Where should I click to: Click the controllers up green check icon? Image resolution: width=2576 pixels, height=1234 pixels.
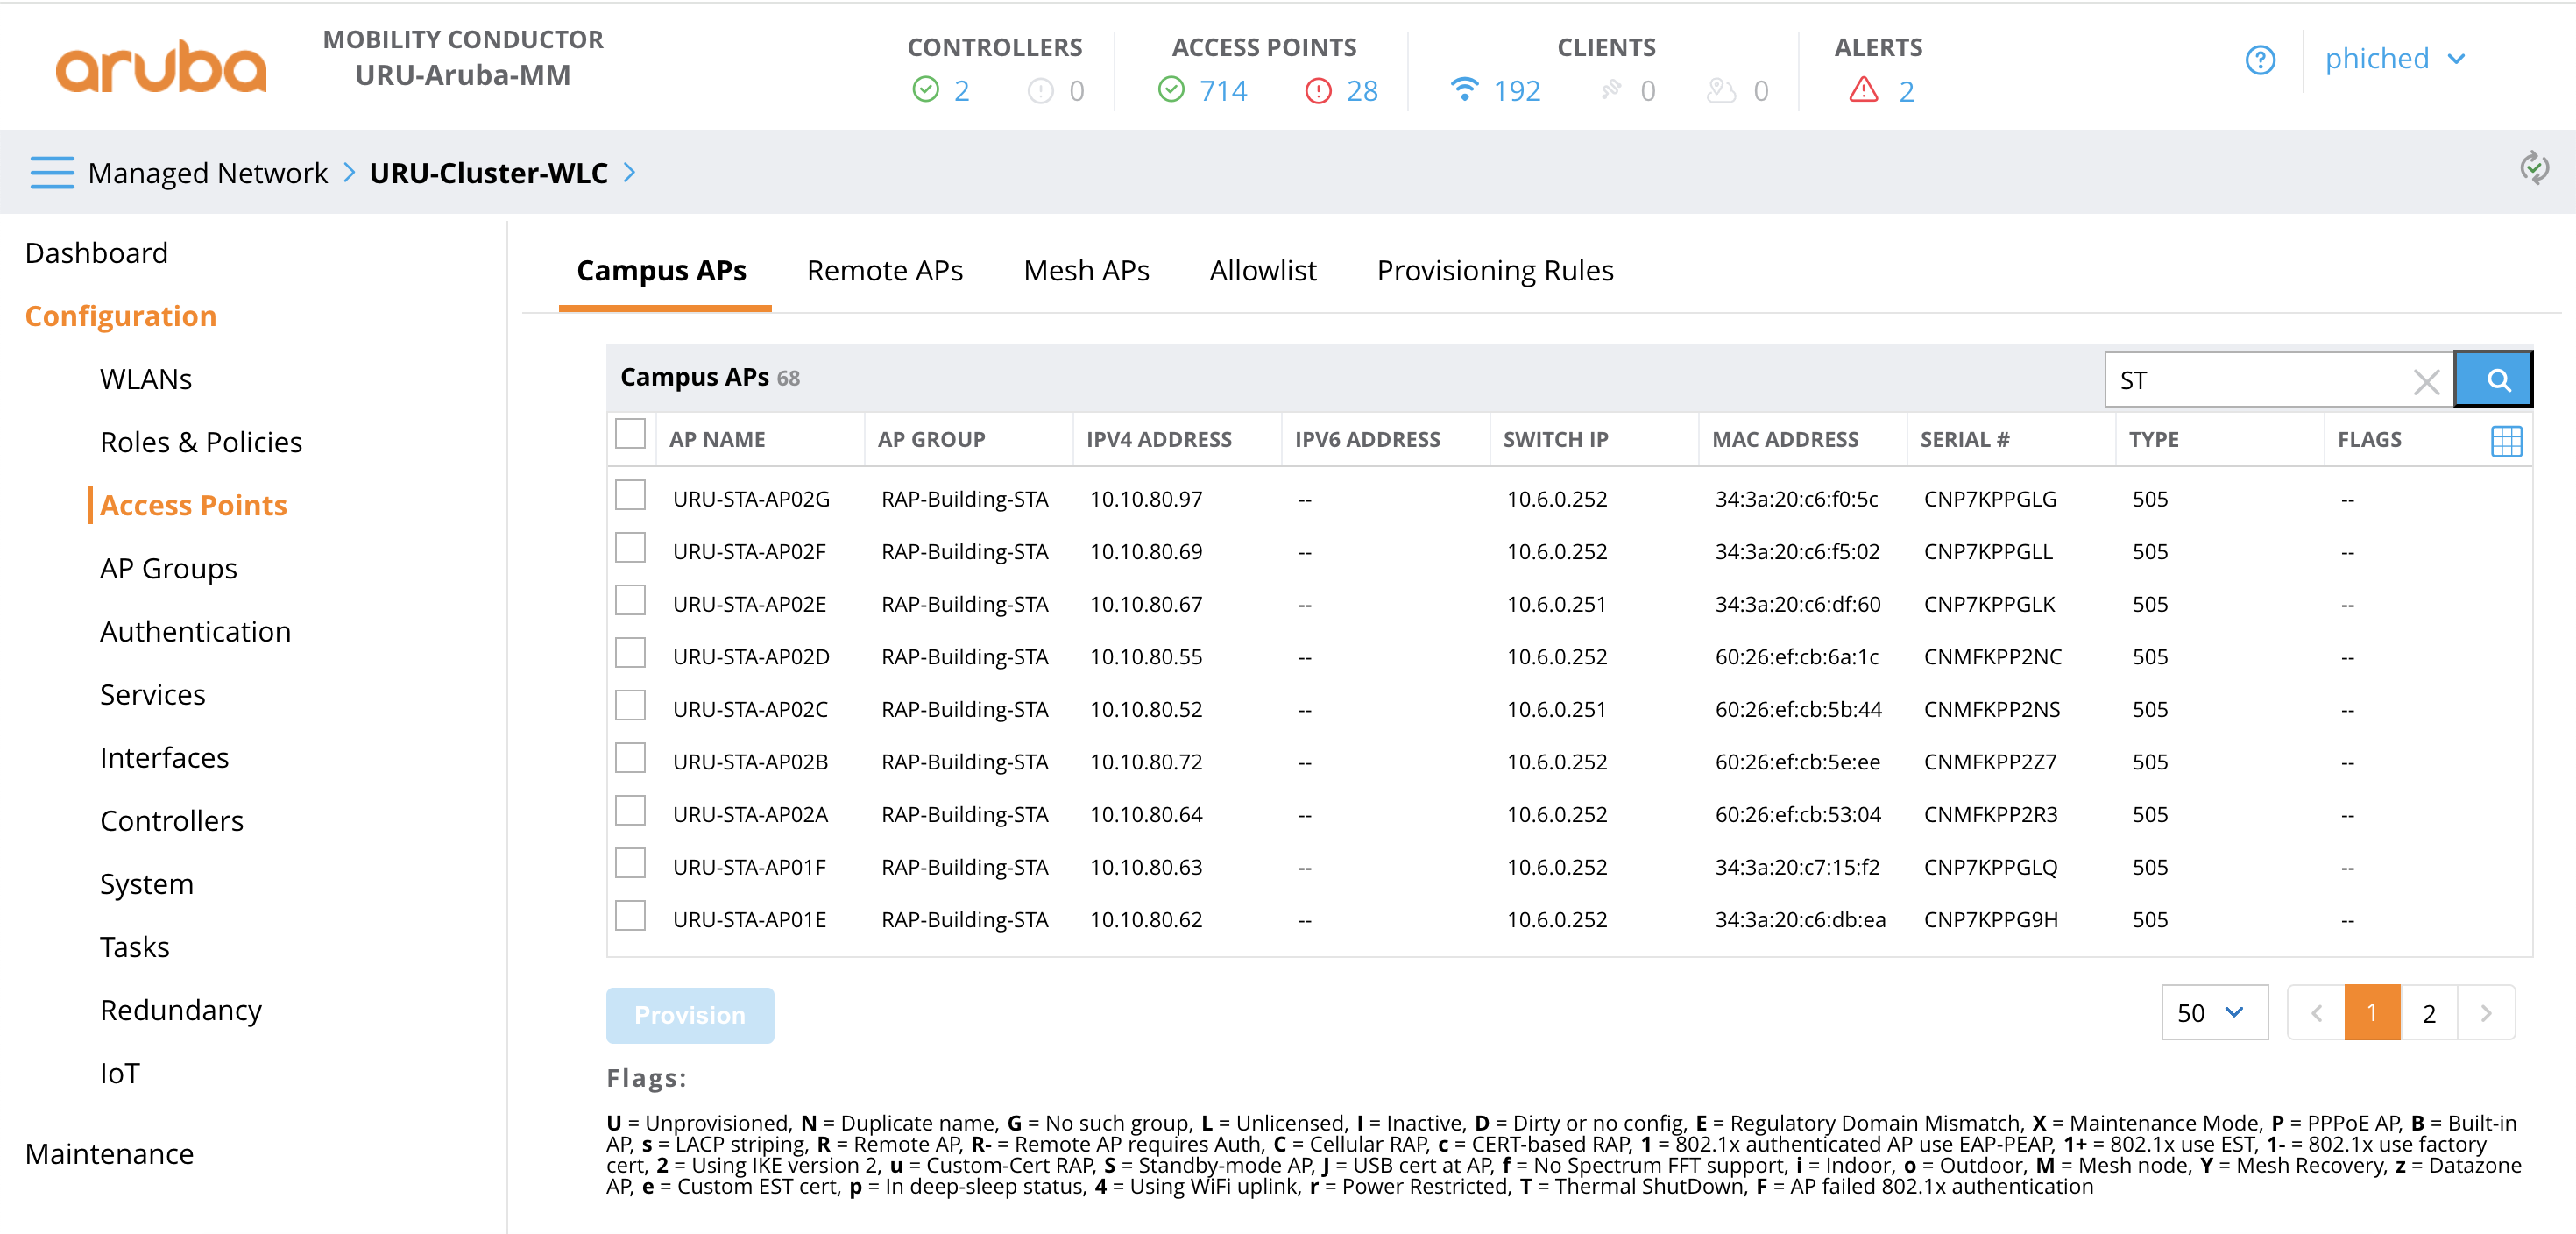[926, 90]
